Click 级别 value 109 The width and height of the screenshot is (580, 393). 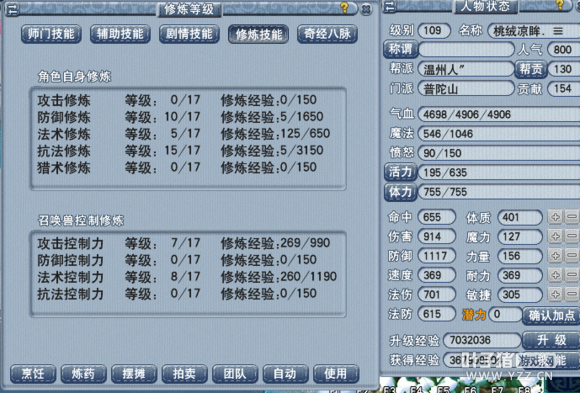434,30
